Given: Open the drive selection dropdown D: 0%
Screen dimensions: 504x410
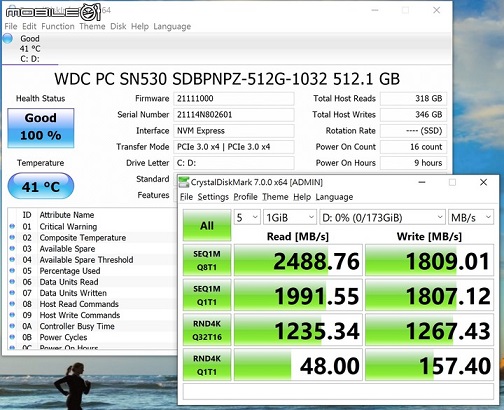Looking at the screenshot, I should (x=382, y=218).
